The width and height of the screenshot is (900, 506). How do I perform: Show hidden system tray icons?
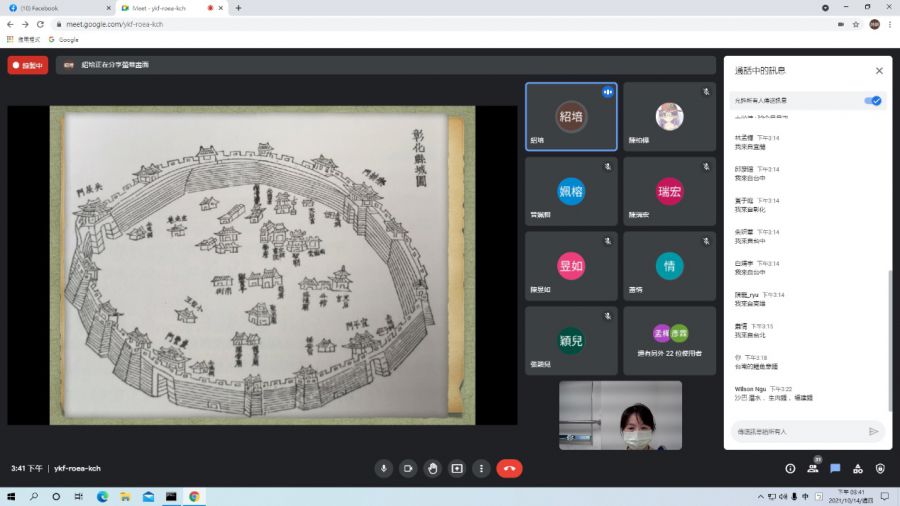click(x=761, y=496)
